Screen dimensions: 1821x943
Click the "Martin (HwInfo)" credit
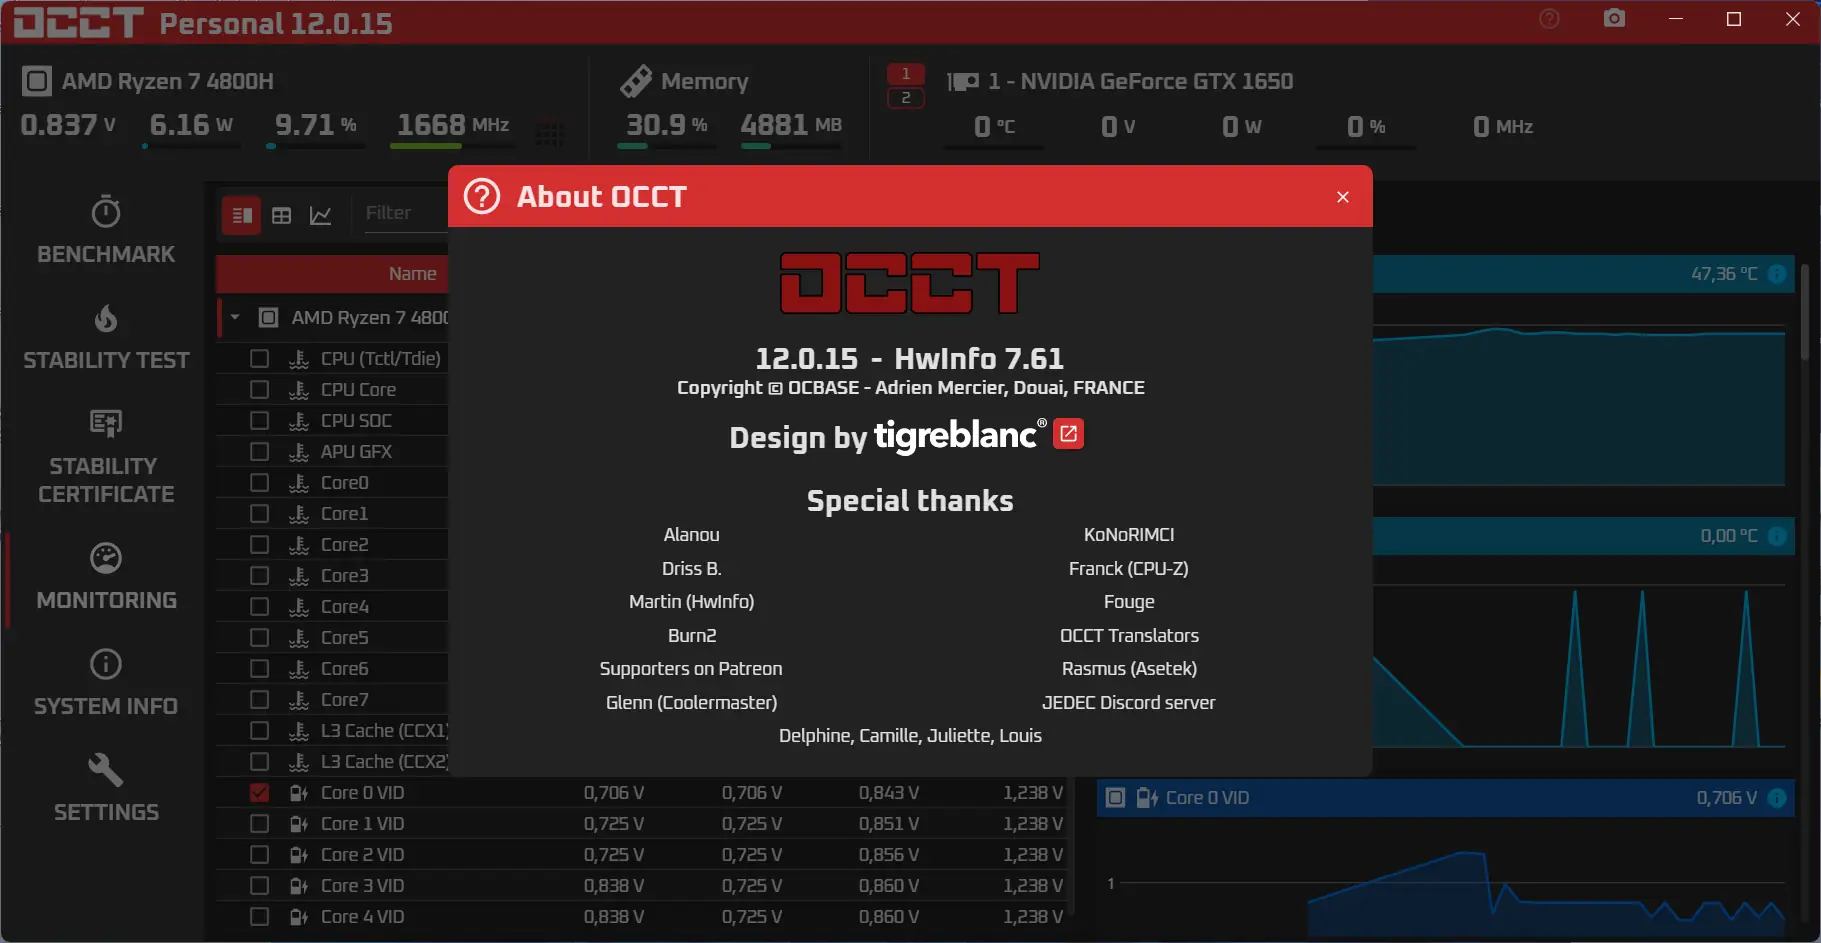692,602
